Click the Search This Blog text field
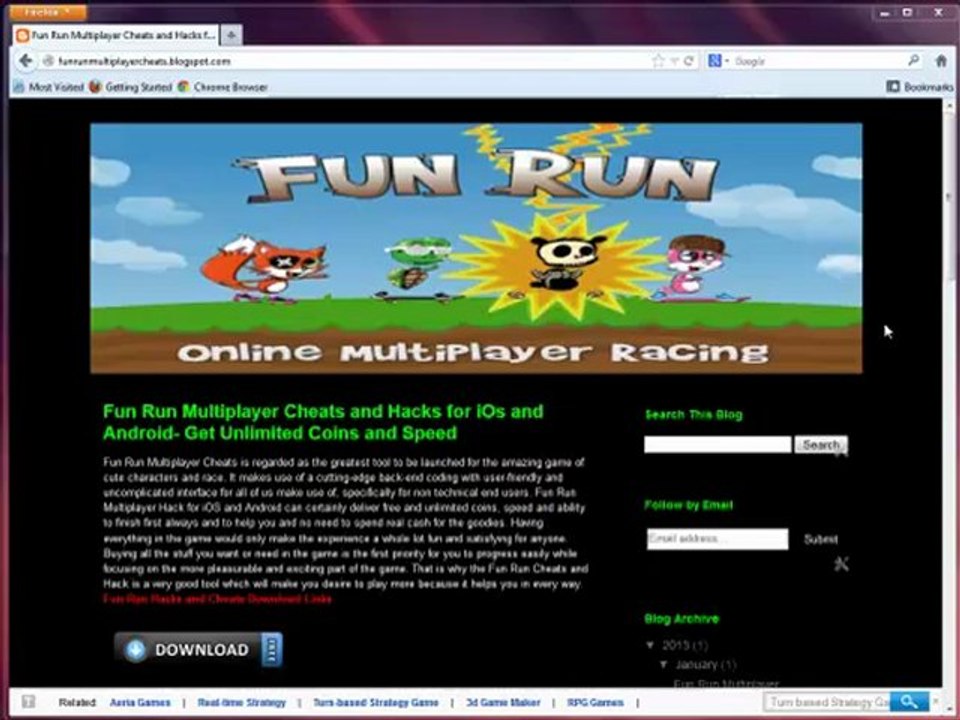This screenshot has width=960, height=720. pyautogui.click(x=717, y=444)
